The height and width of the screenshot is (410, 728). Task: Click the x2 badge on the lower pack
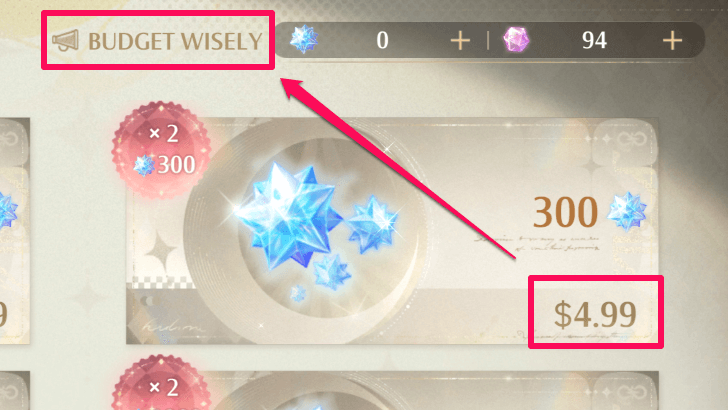159,383
